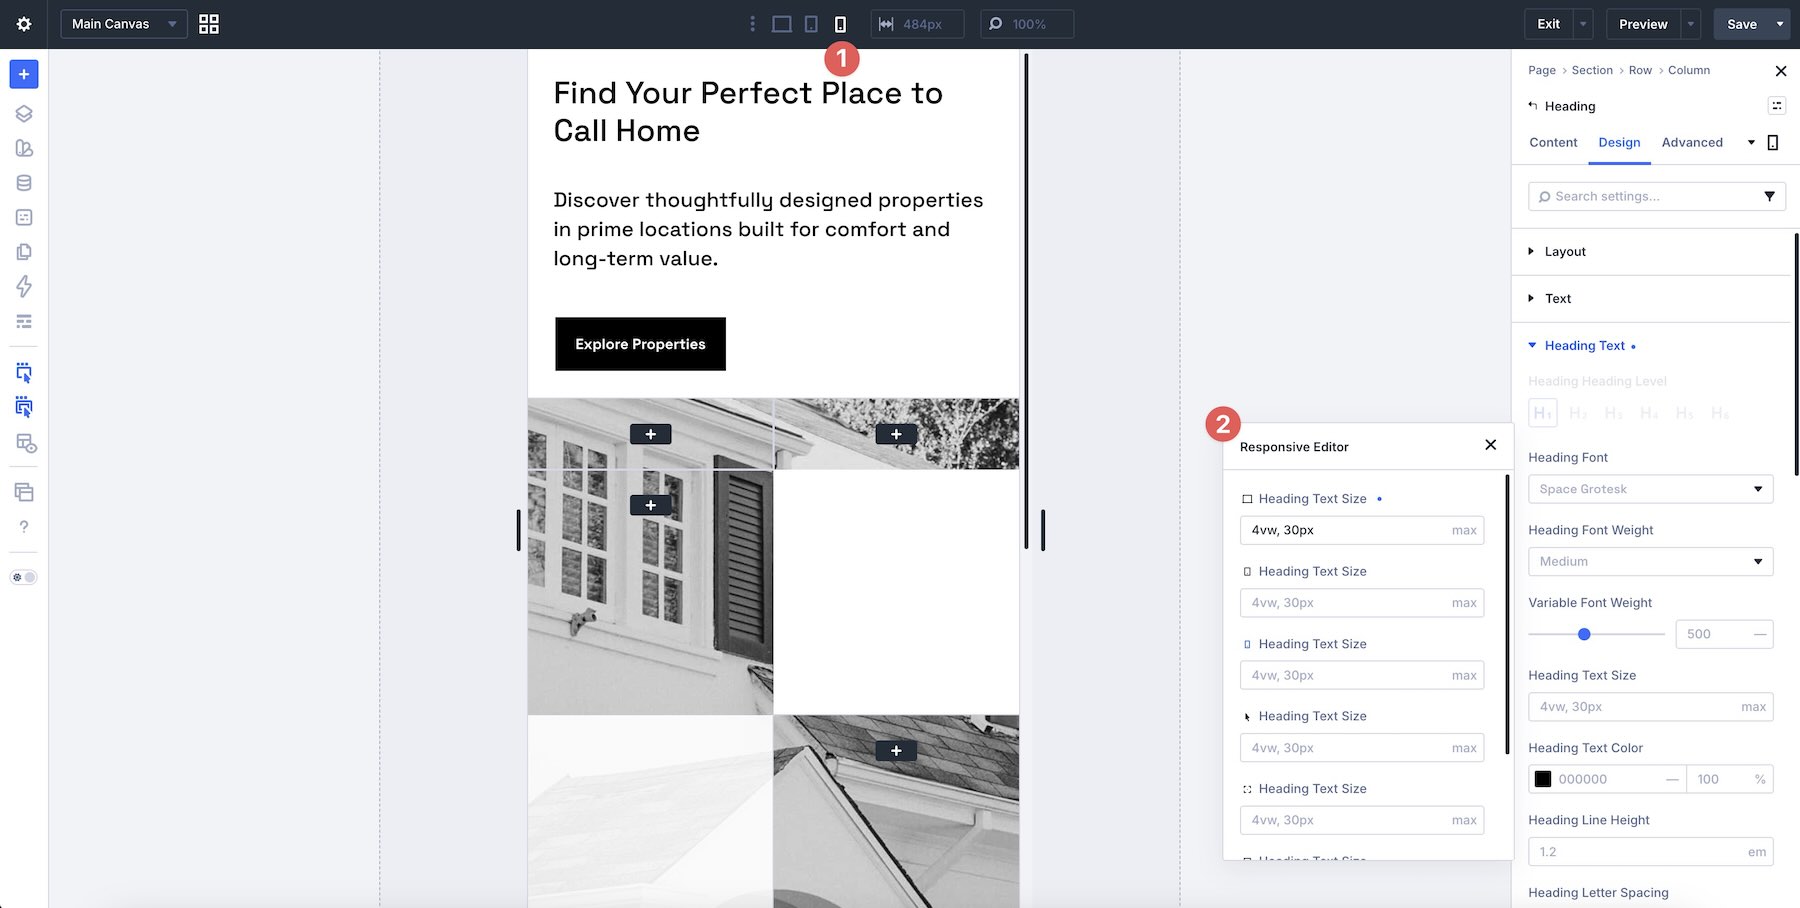This screenshot has height=908, width=1800.
Task: Open the builder settings gear
Action: click(x=24, y=24)
